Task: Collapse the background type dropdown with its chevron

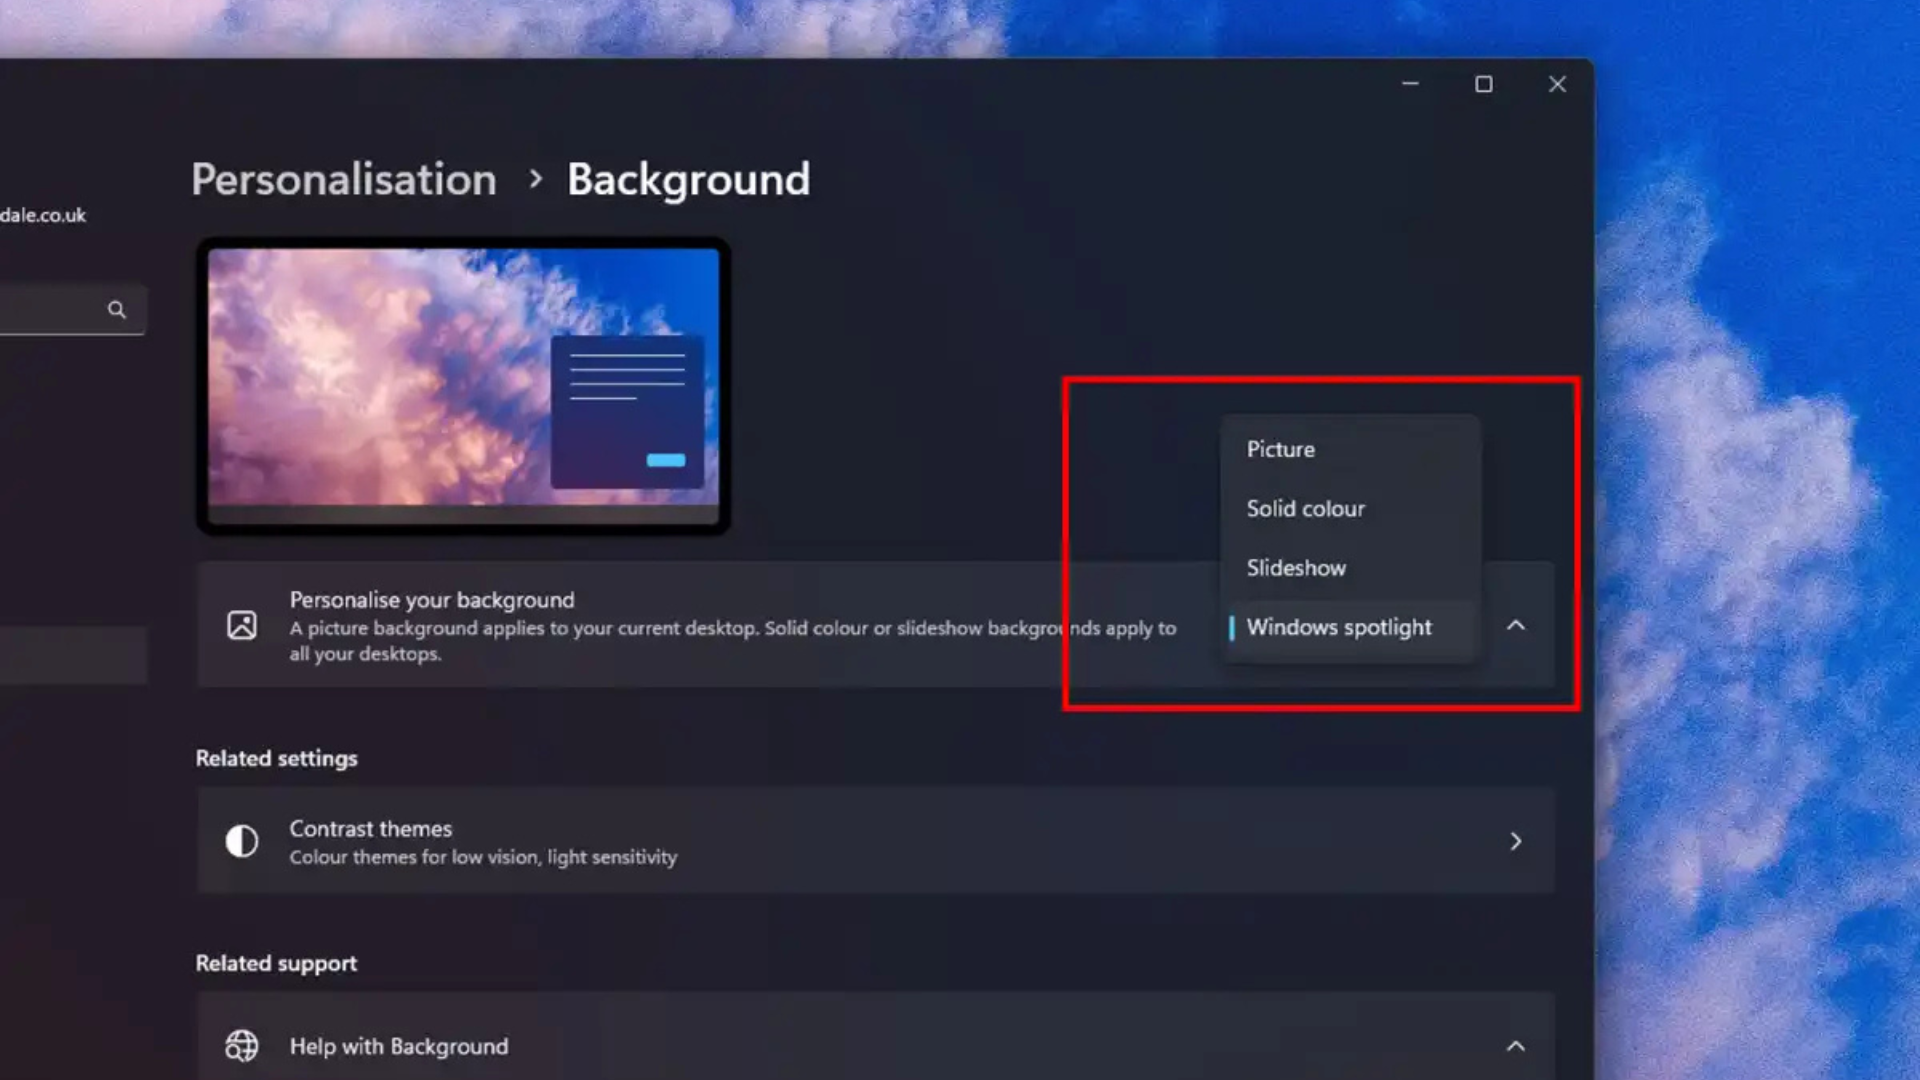Action: point(1516,625)
